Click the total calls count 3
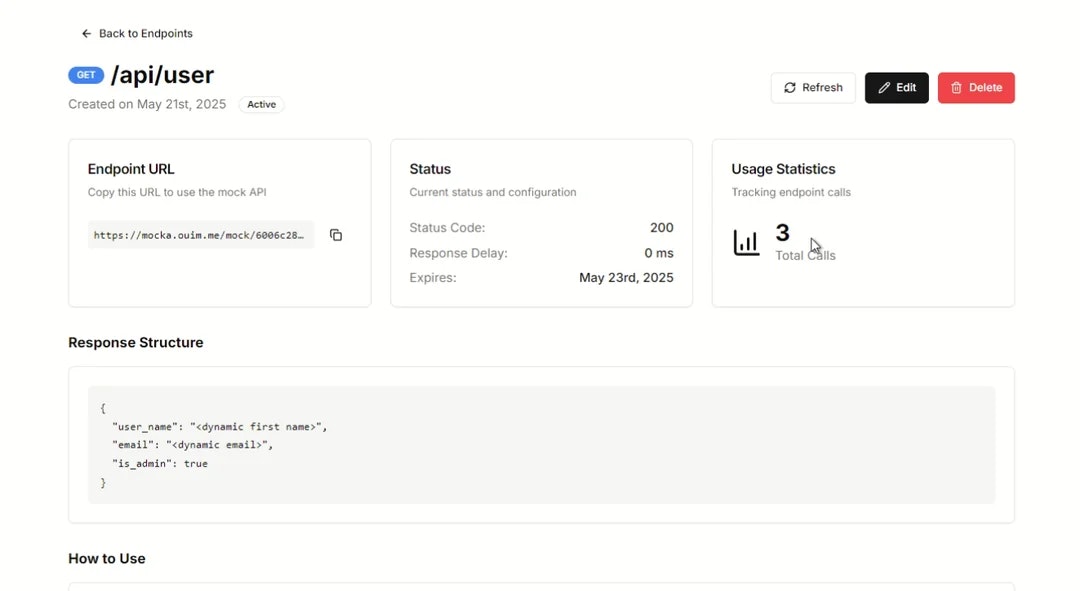 pos(782,233)
